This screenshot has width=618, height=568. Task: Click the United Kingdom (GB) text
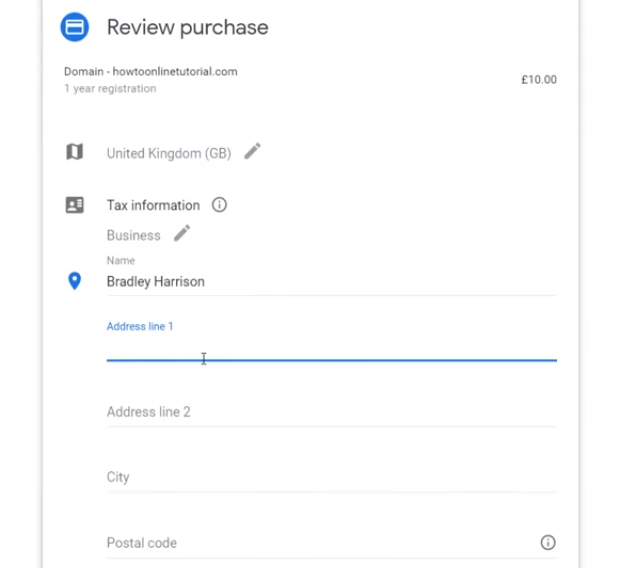(x=169, y=153)
